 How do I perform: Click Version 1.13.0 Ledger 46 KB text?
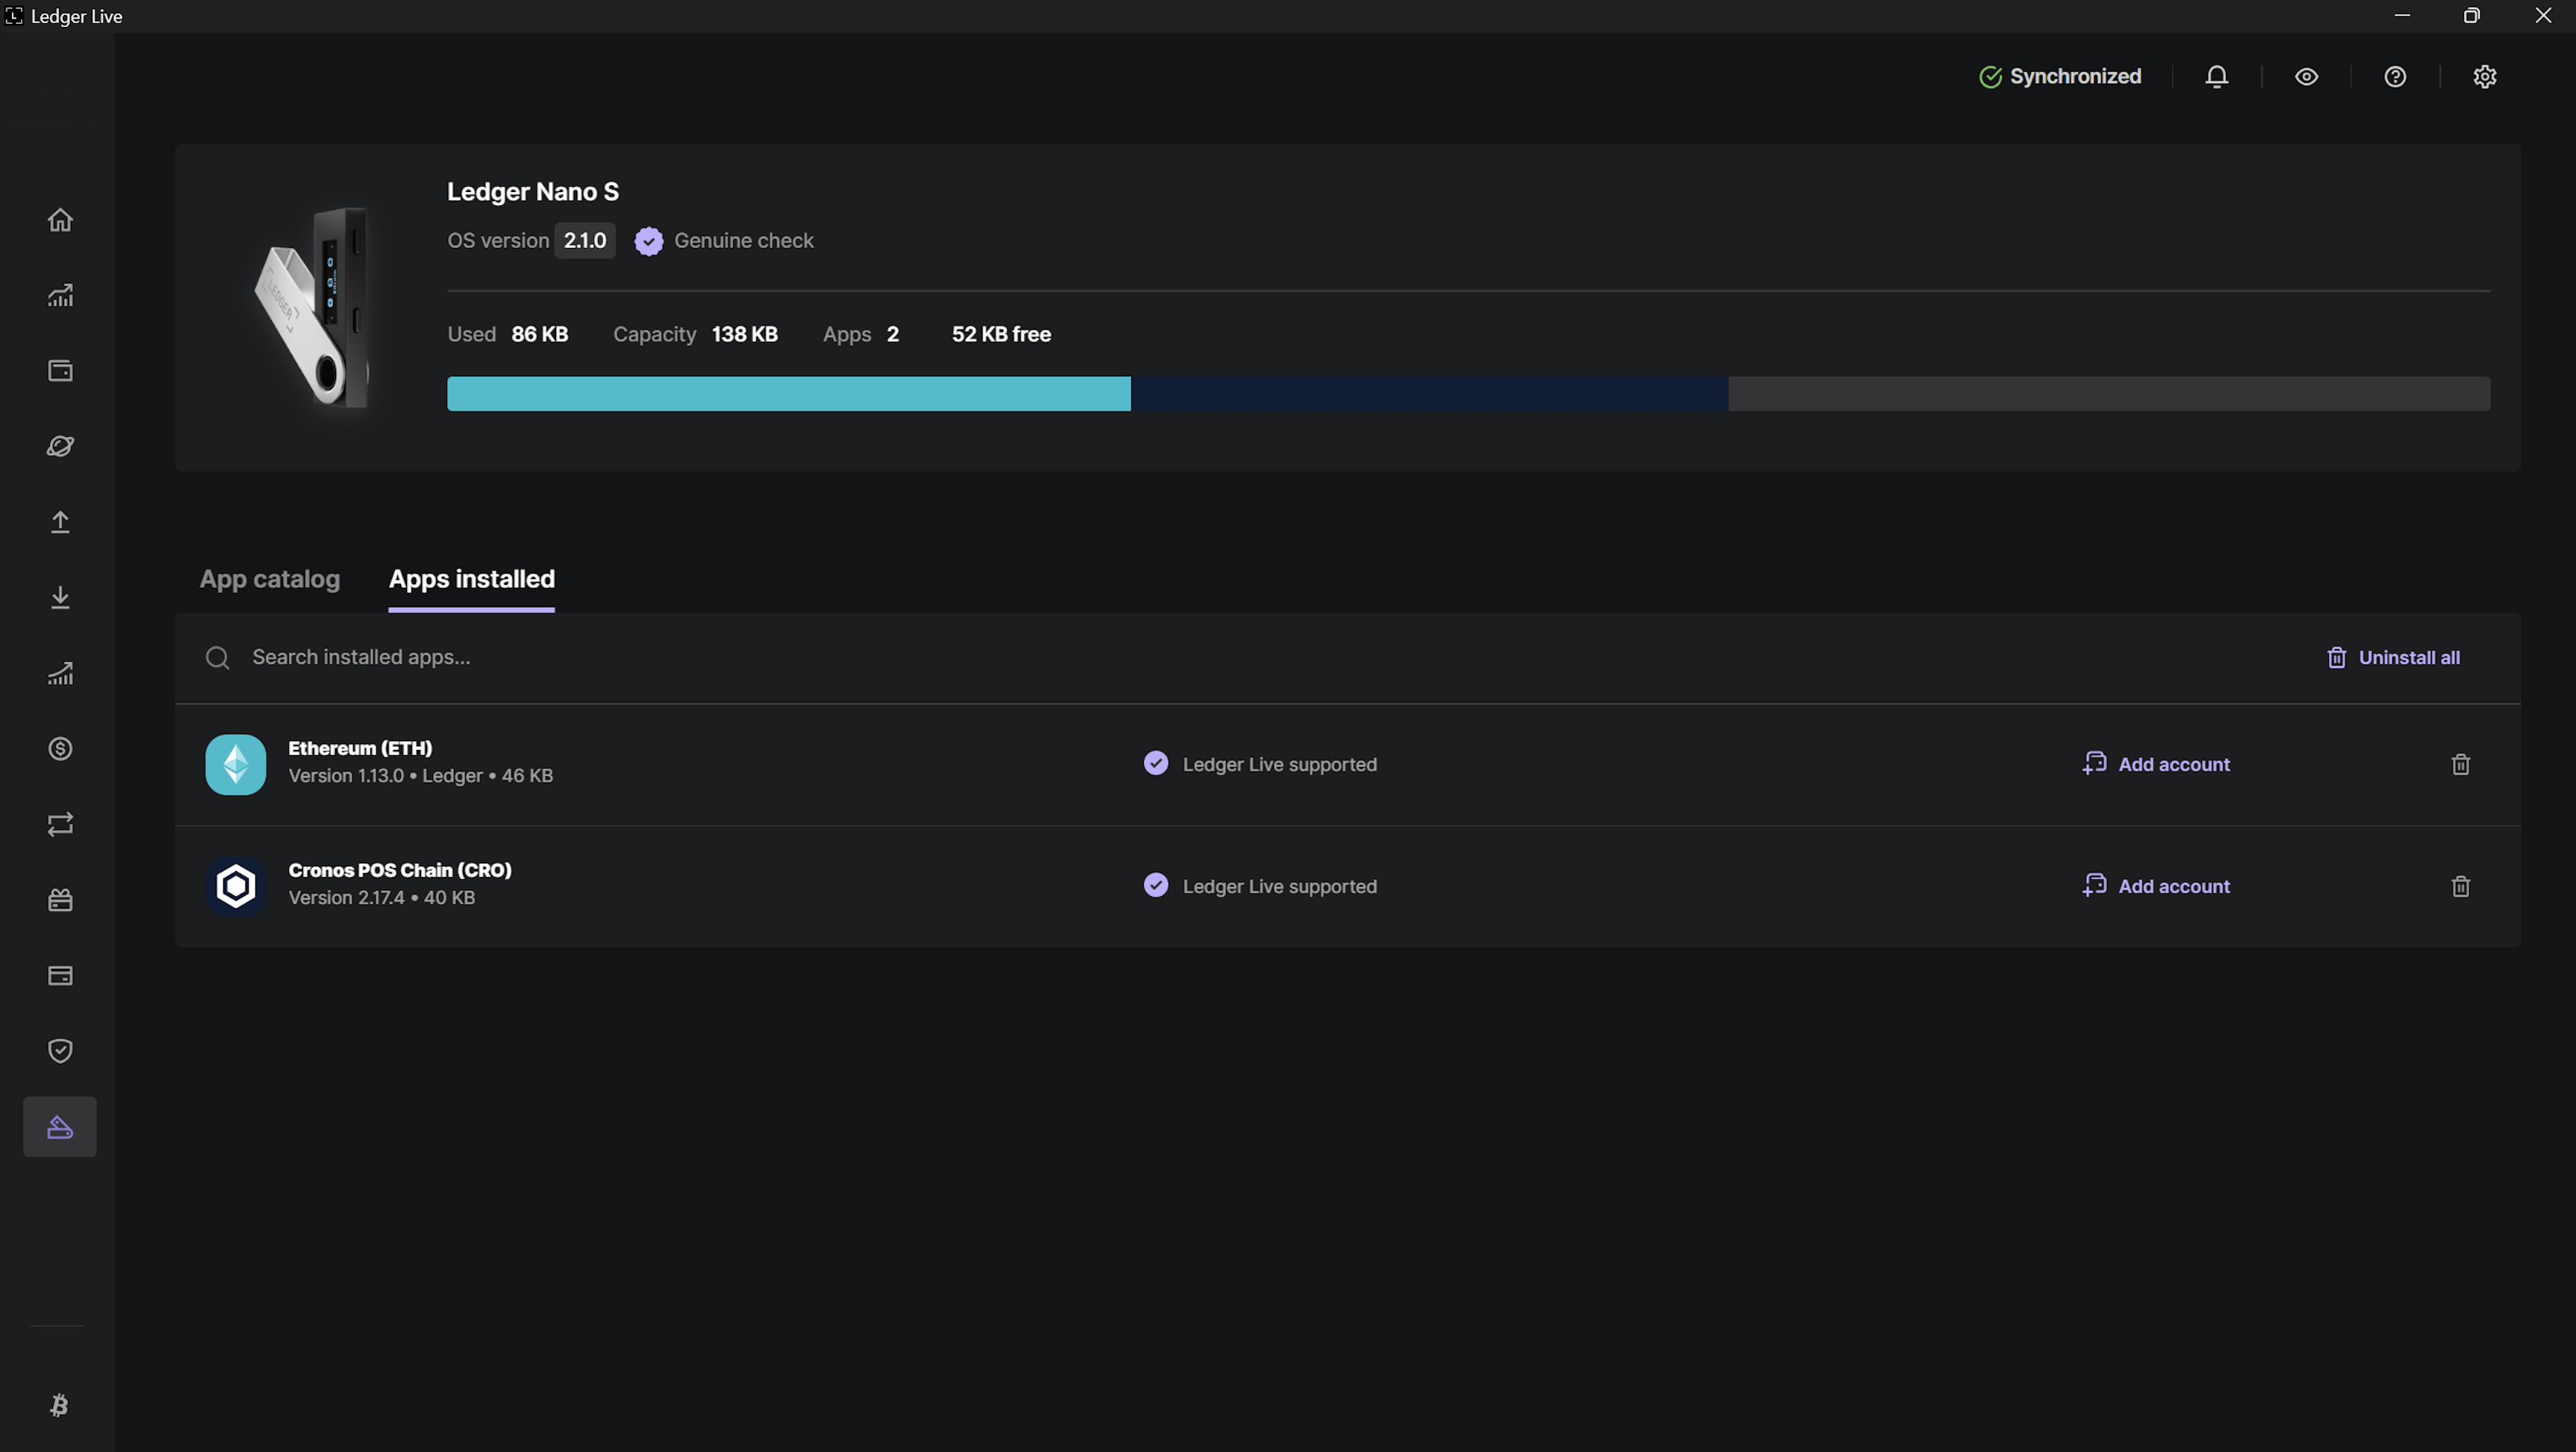click(421, 776)
